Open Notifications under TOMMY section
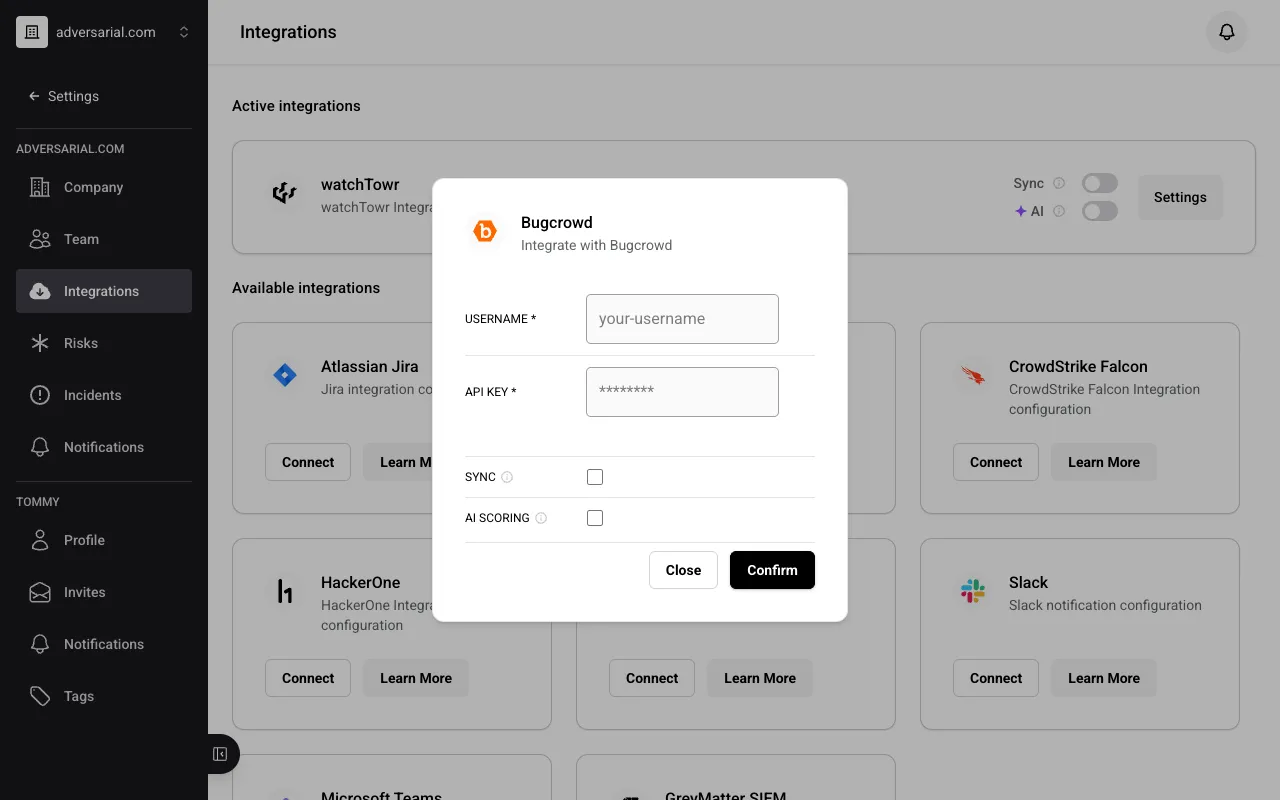Screen dimensions: 1280x800 pyautogui.click(x=104, y=644)
